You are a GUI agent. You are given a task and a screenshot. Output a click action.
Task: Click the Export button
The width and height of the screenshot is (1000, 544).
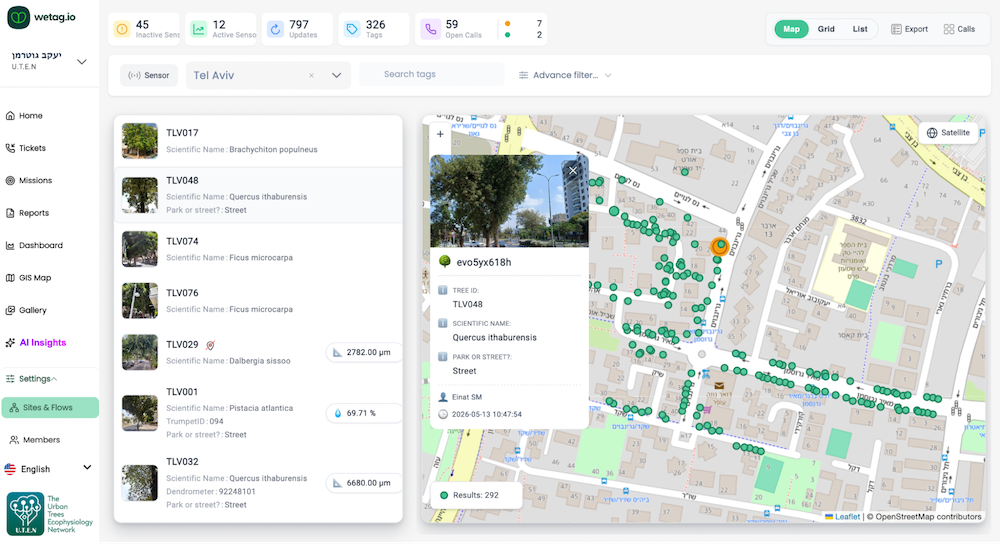[x=909, y=29]
